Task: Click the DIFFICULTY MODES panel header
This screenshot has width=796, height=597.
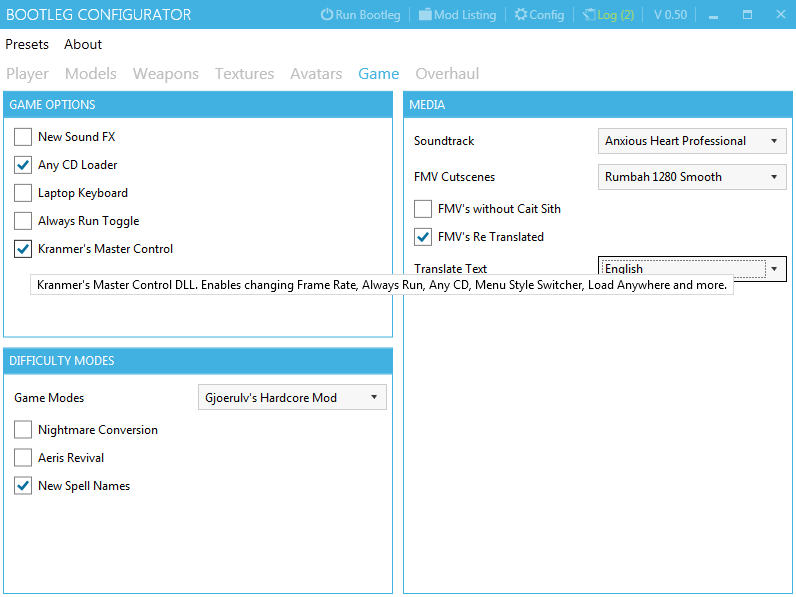Action: pos(198,360)
